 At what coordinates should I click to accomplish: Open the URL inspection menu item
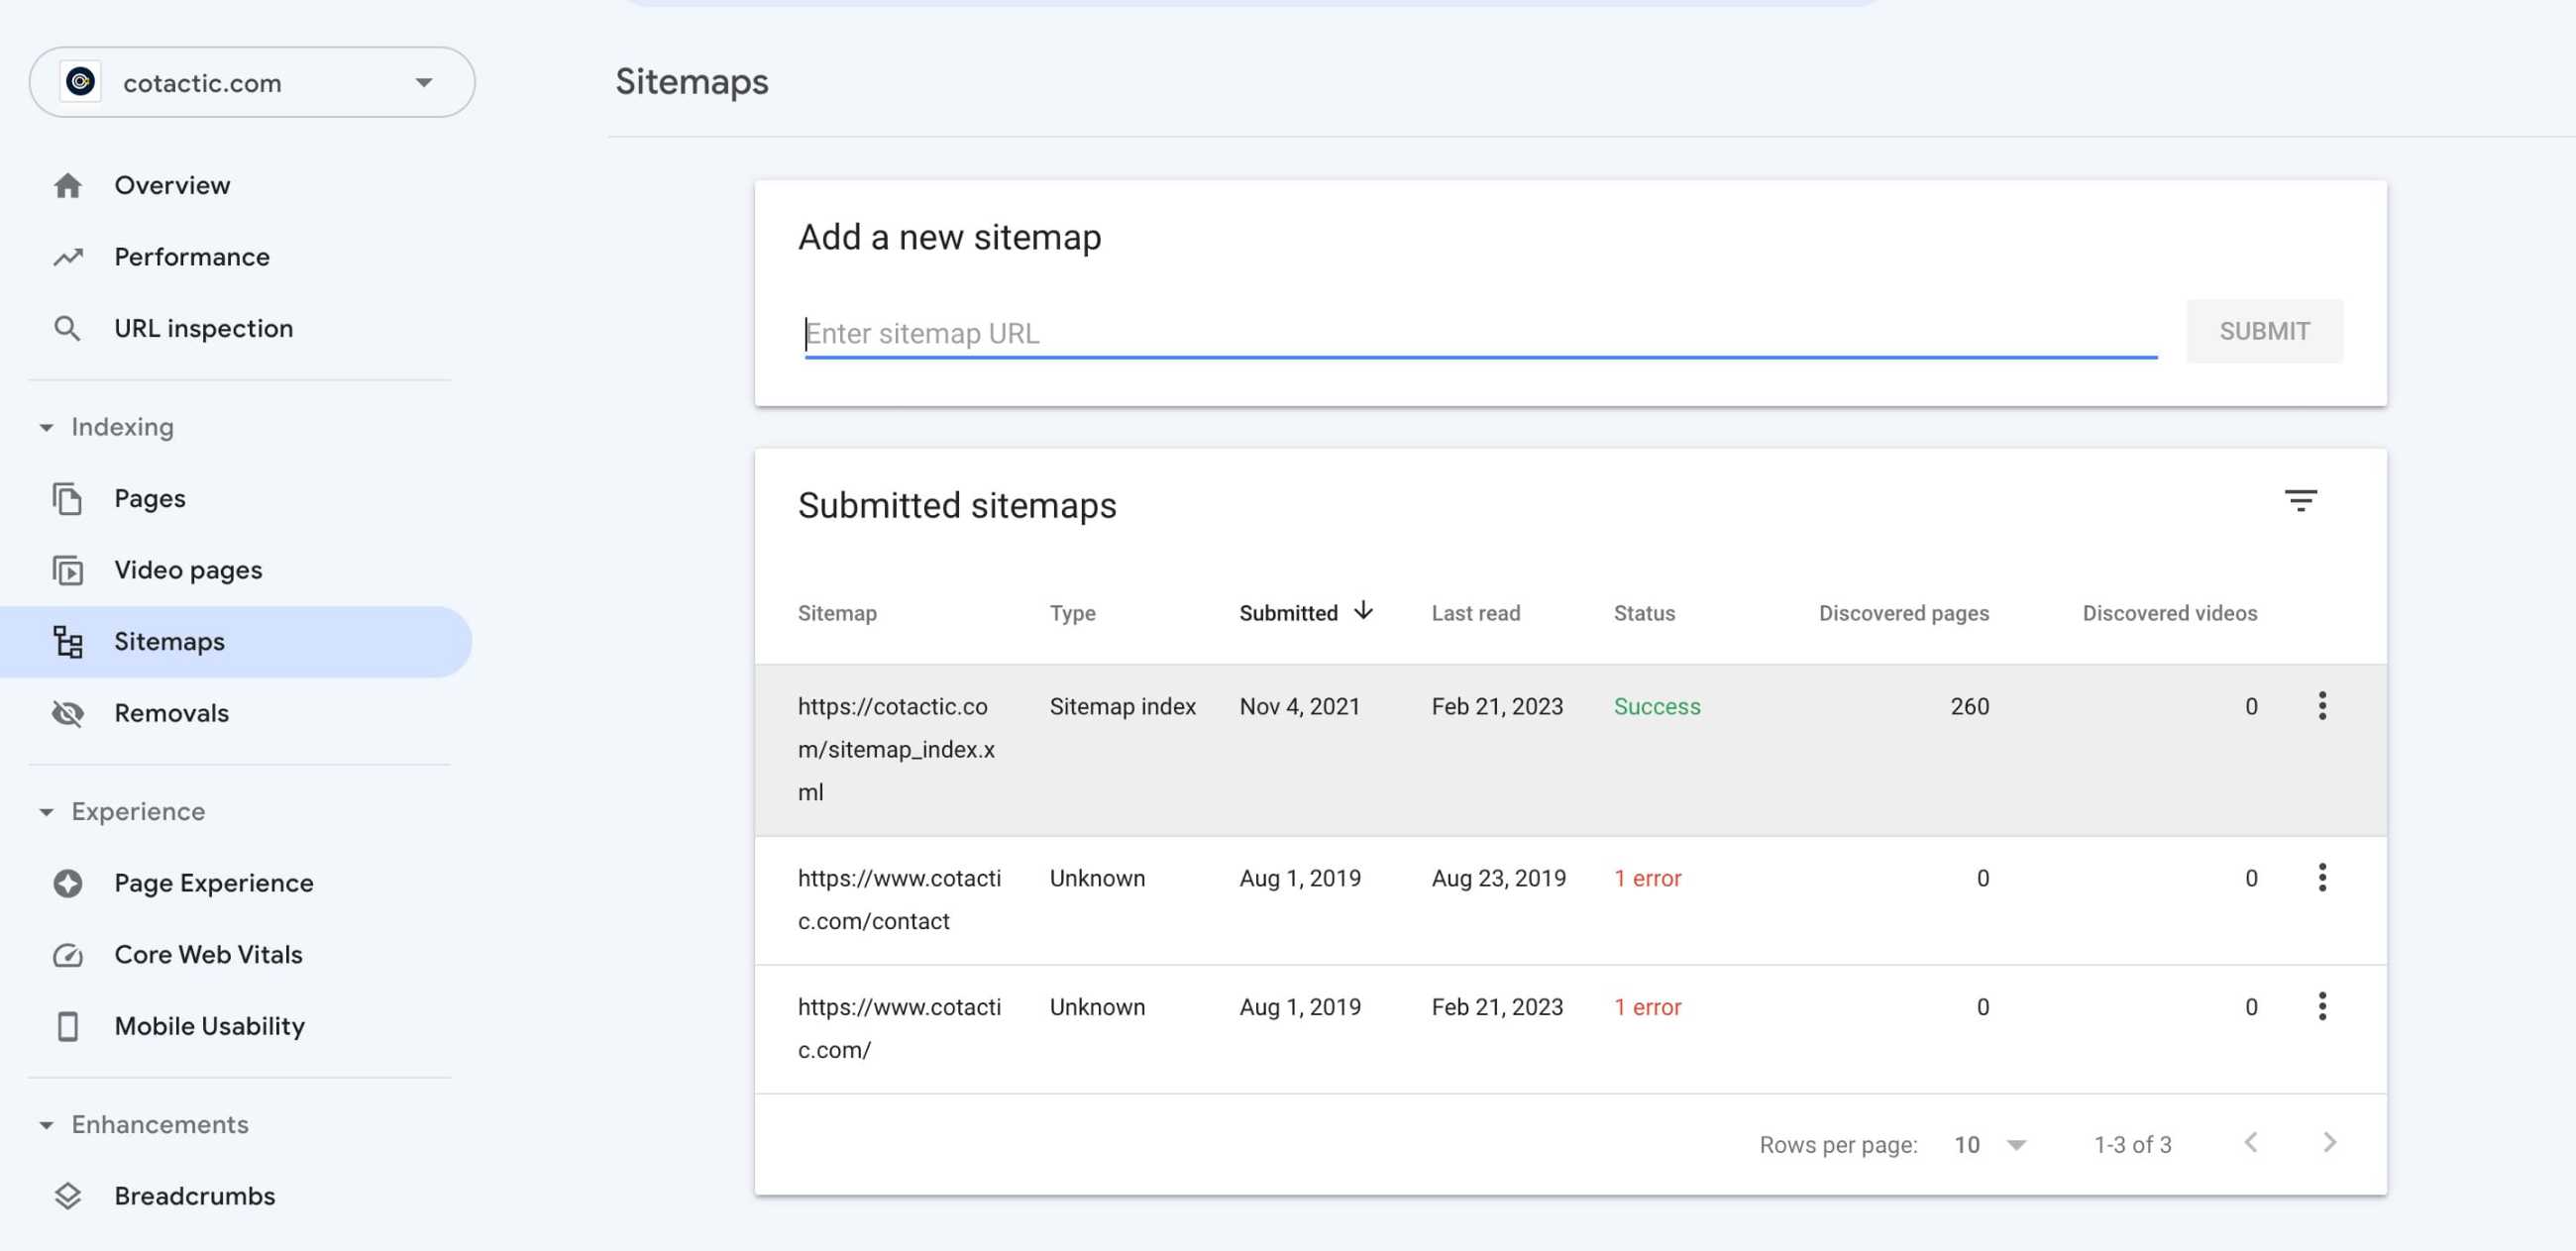pos(236,328)
